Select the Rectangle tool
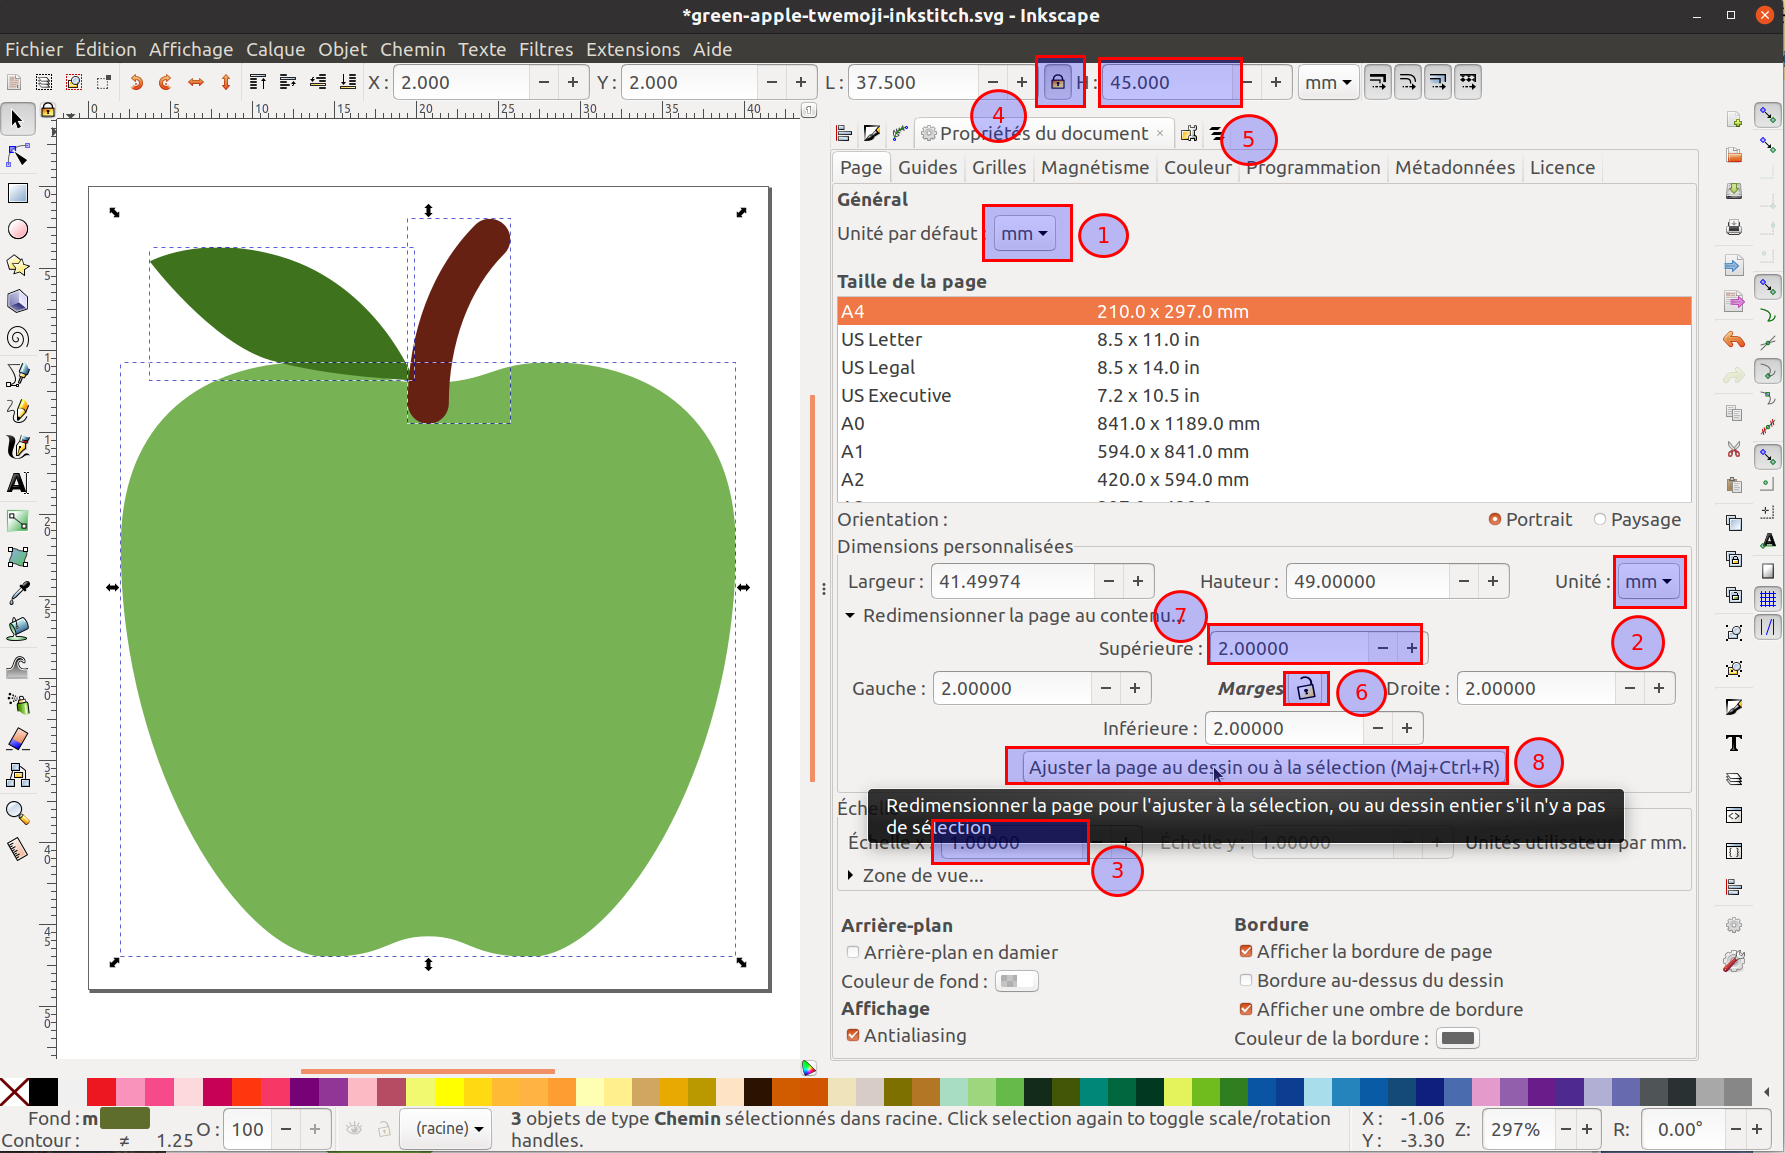 click(x=18, y=192)
